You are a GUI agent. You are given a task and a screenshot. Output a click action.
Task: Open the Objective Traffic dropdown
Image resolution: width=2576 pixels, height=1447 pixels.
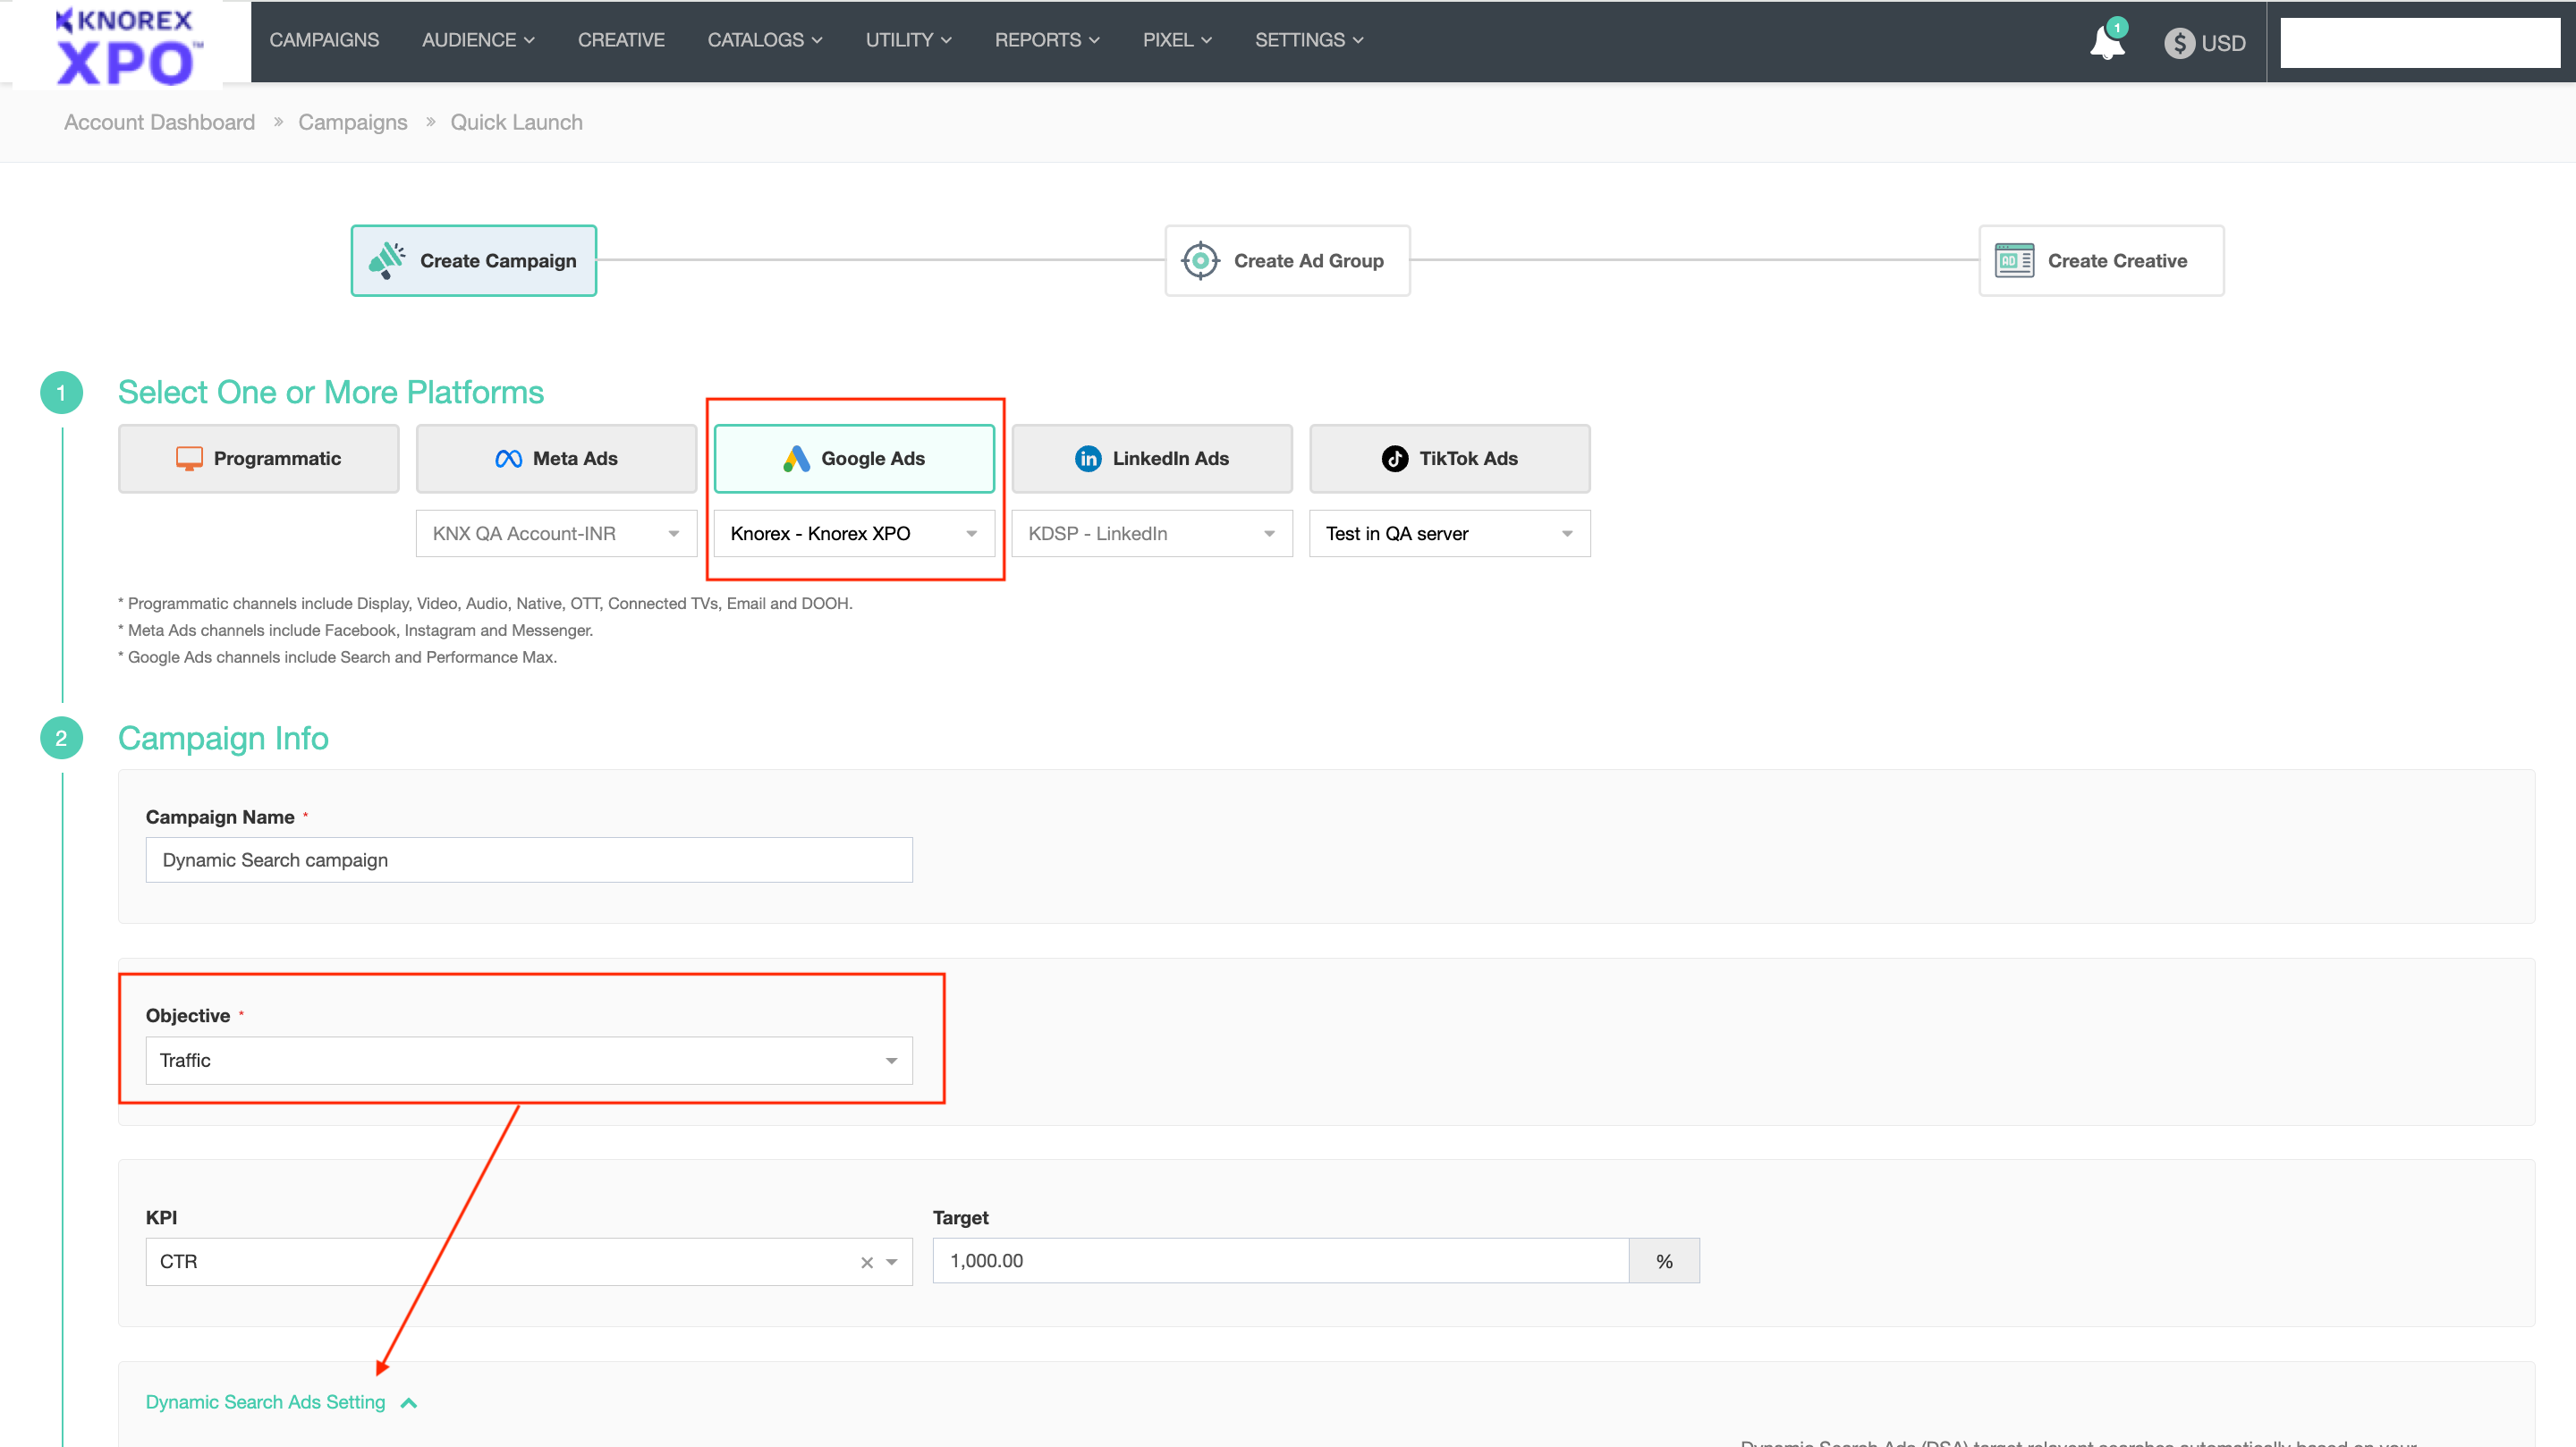click(x=529, y=1060)
